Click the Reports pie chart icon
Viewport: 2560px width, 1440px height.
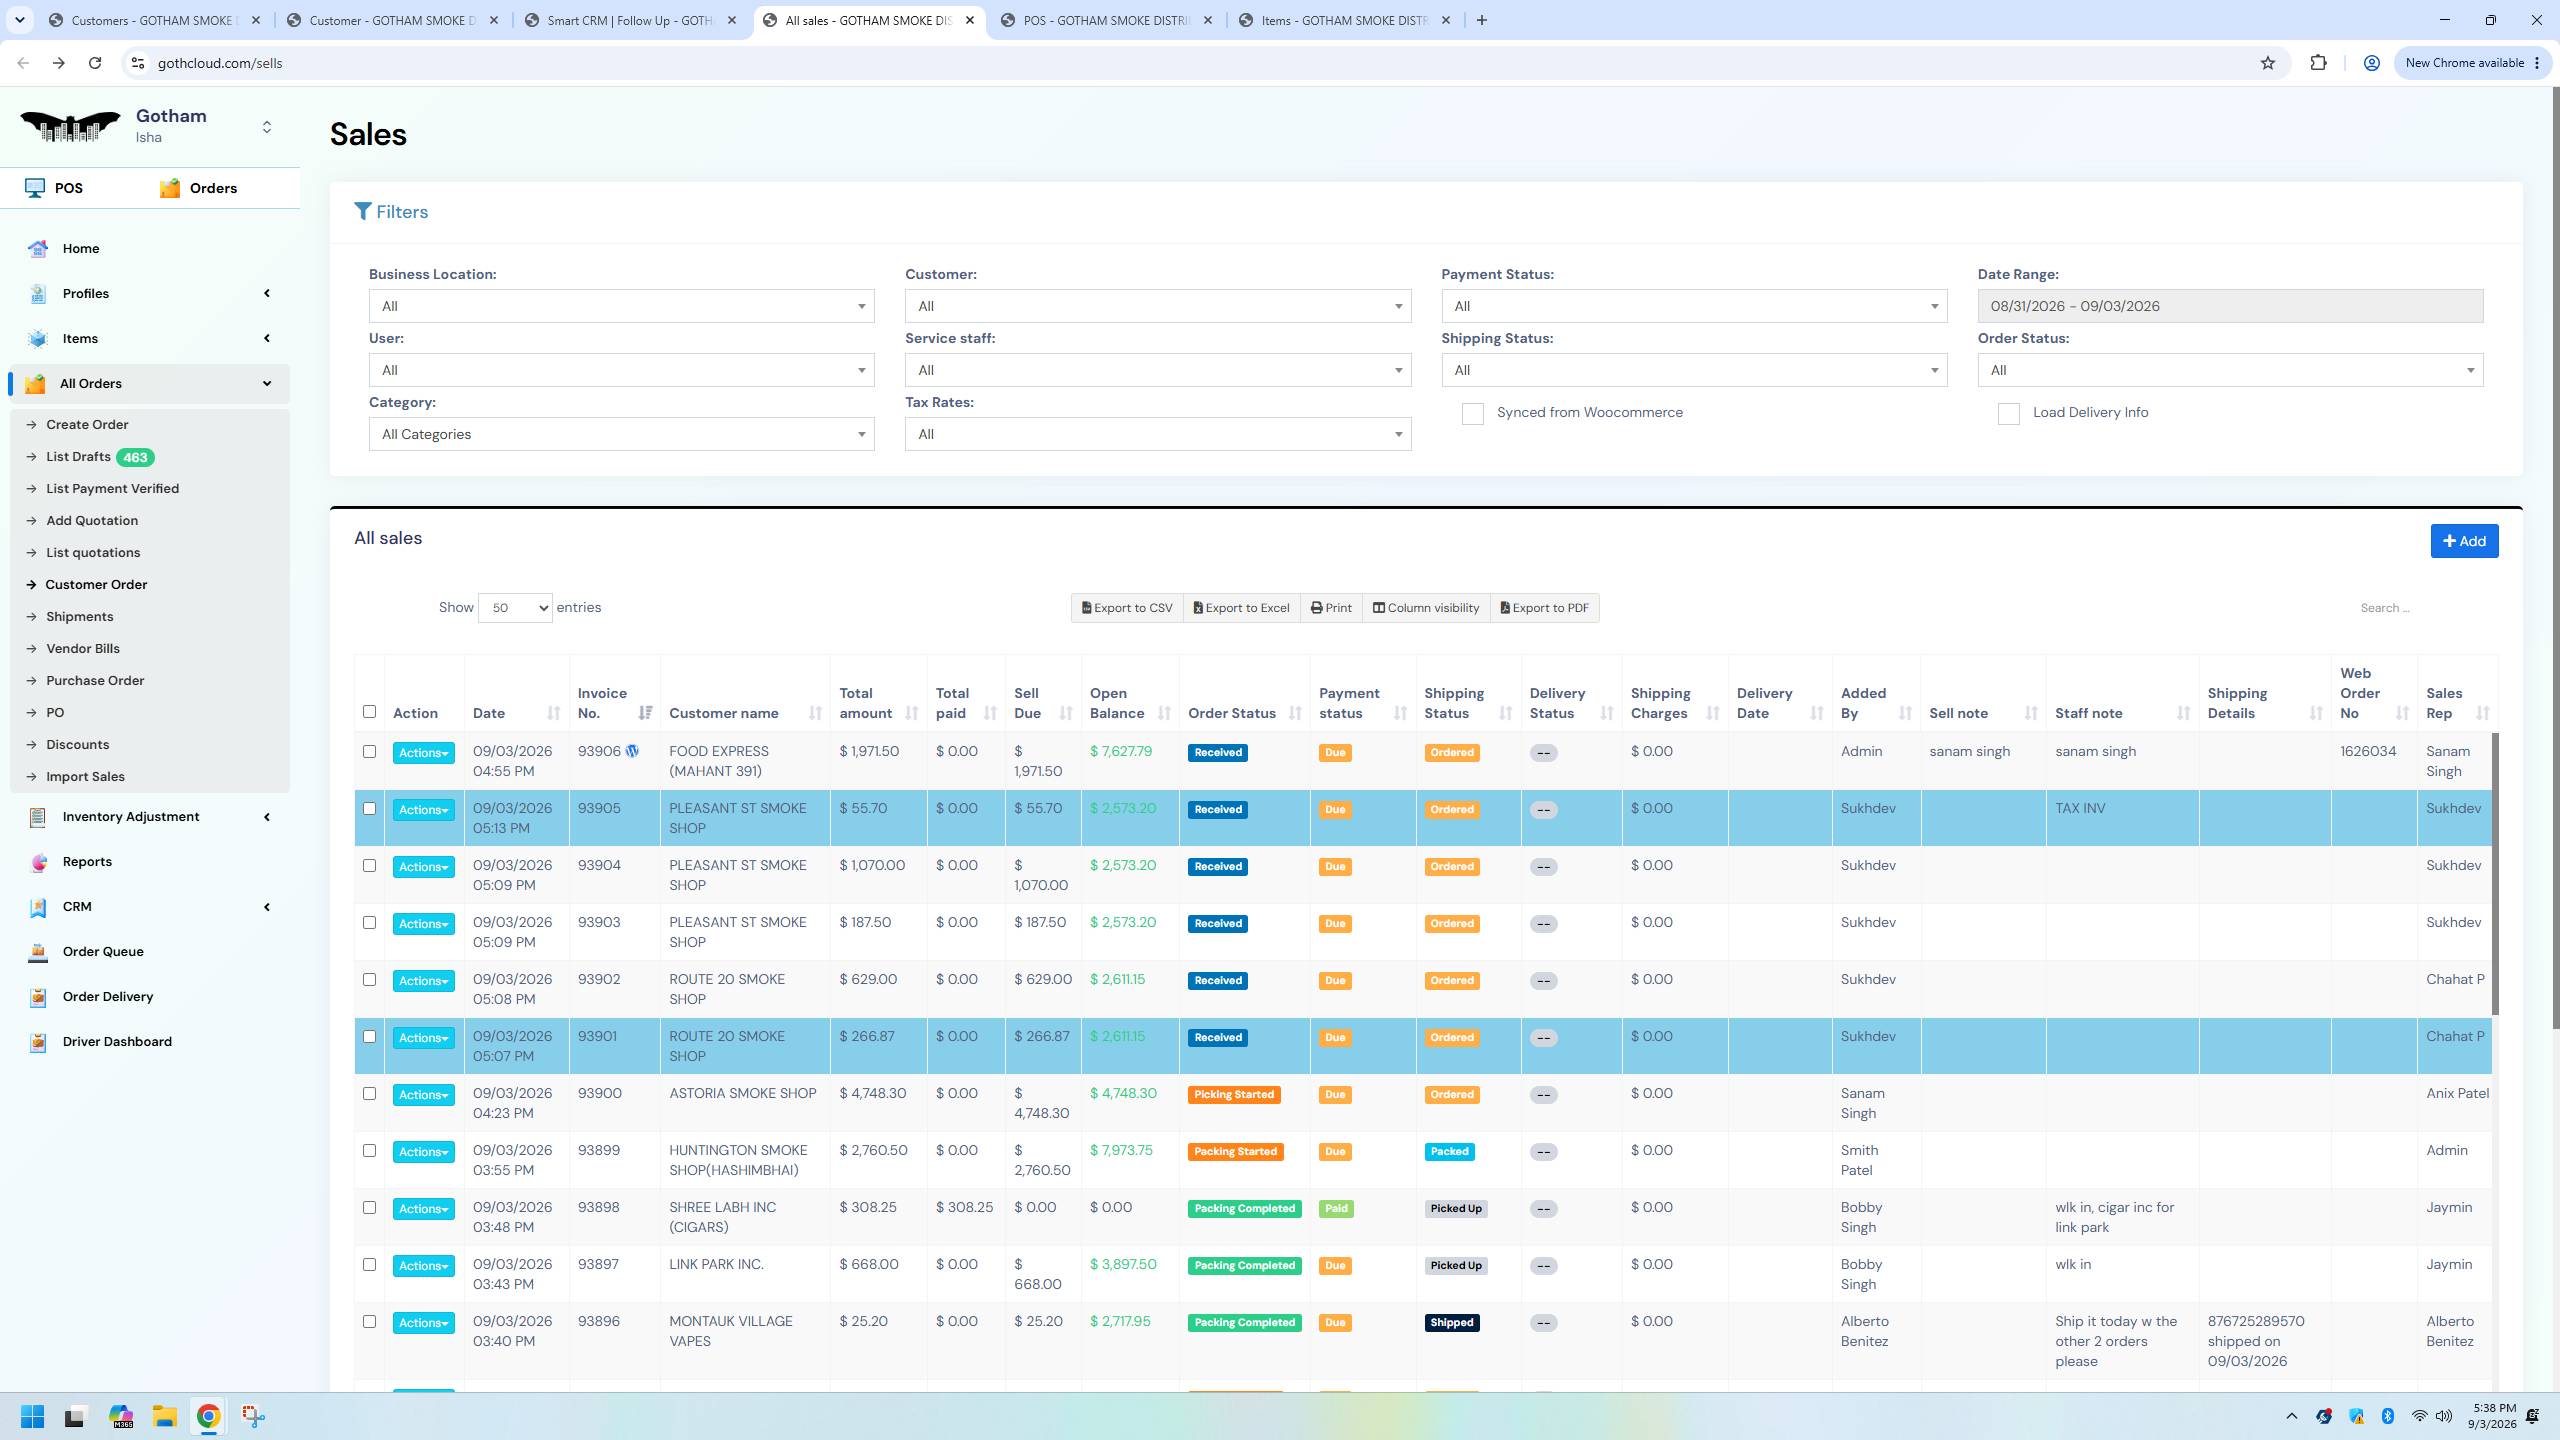(x=38, y=862)
